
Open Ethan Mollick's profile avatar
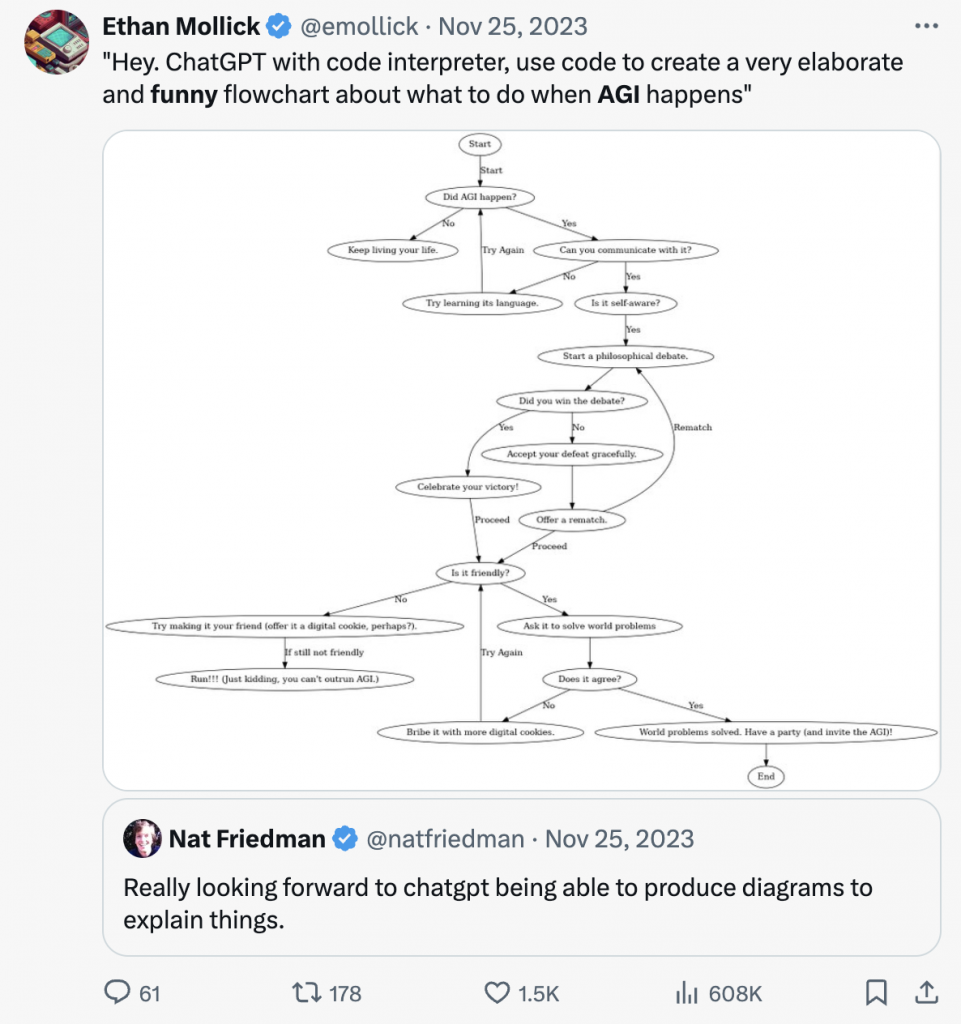point(57,42)
